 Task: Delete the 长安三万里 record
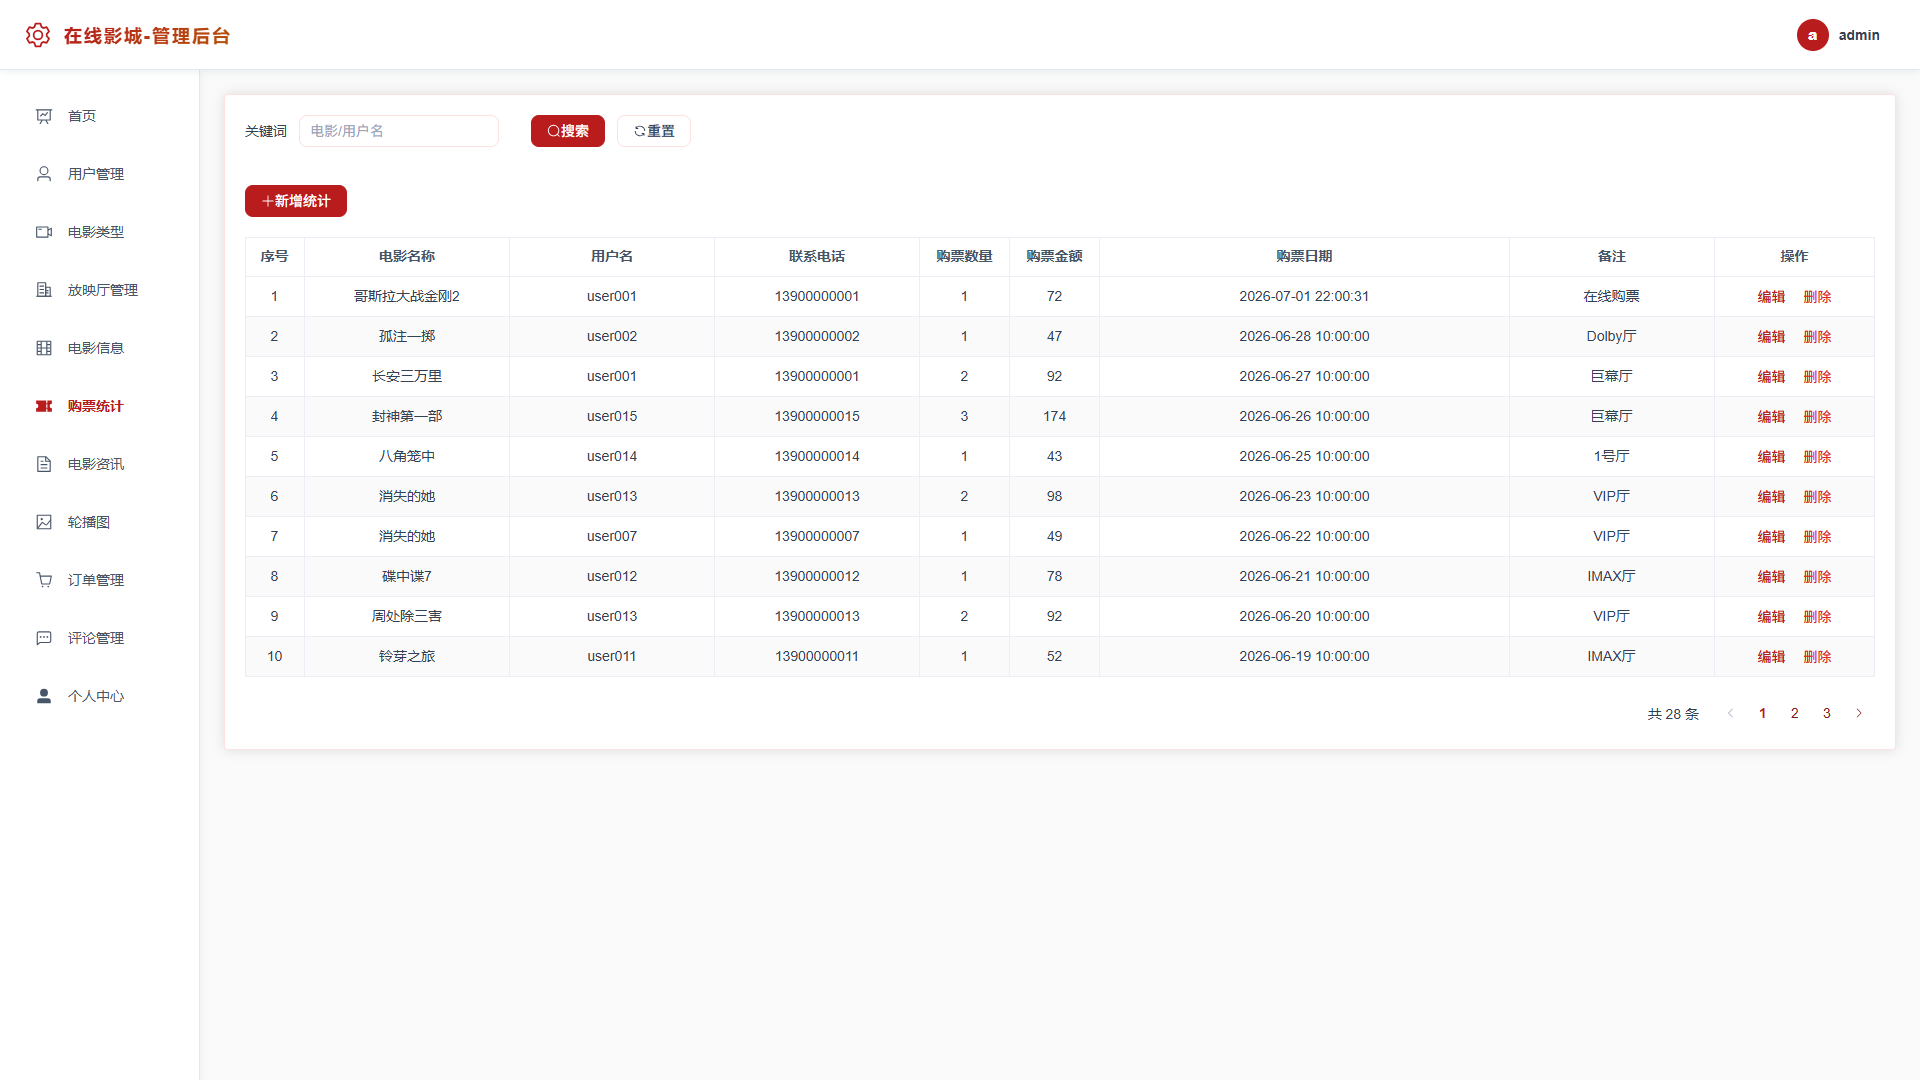[x=1817, y=377]
